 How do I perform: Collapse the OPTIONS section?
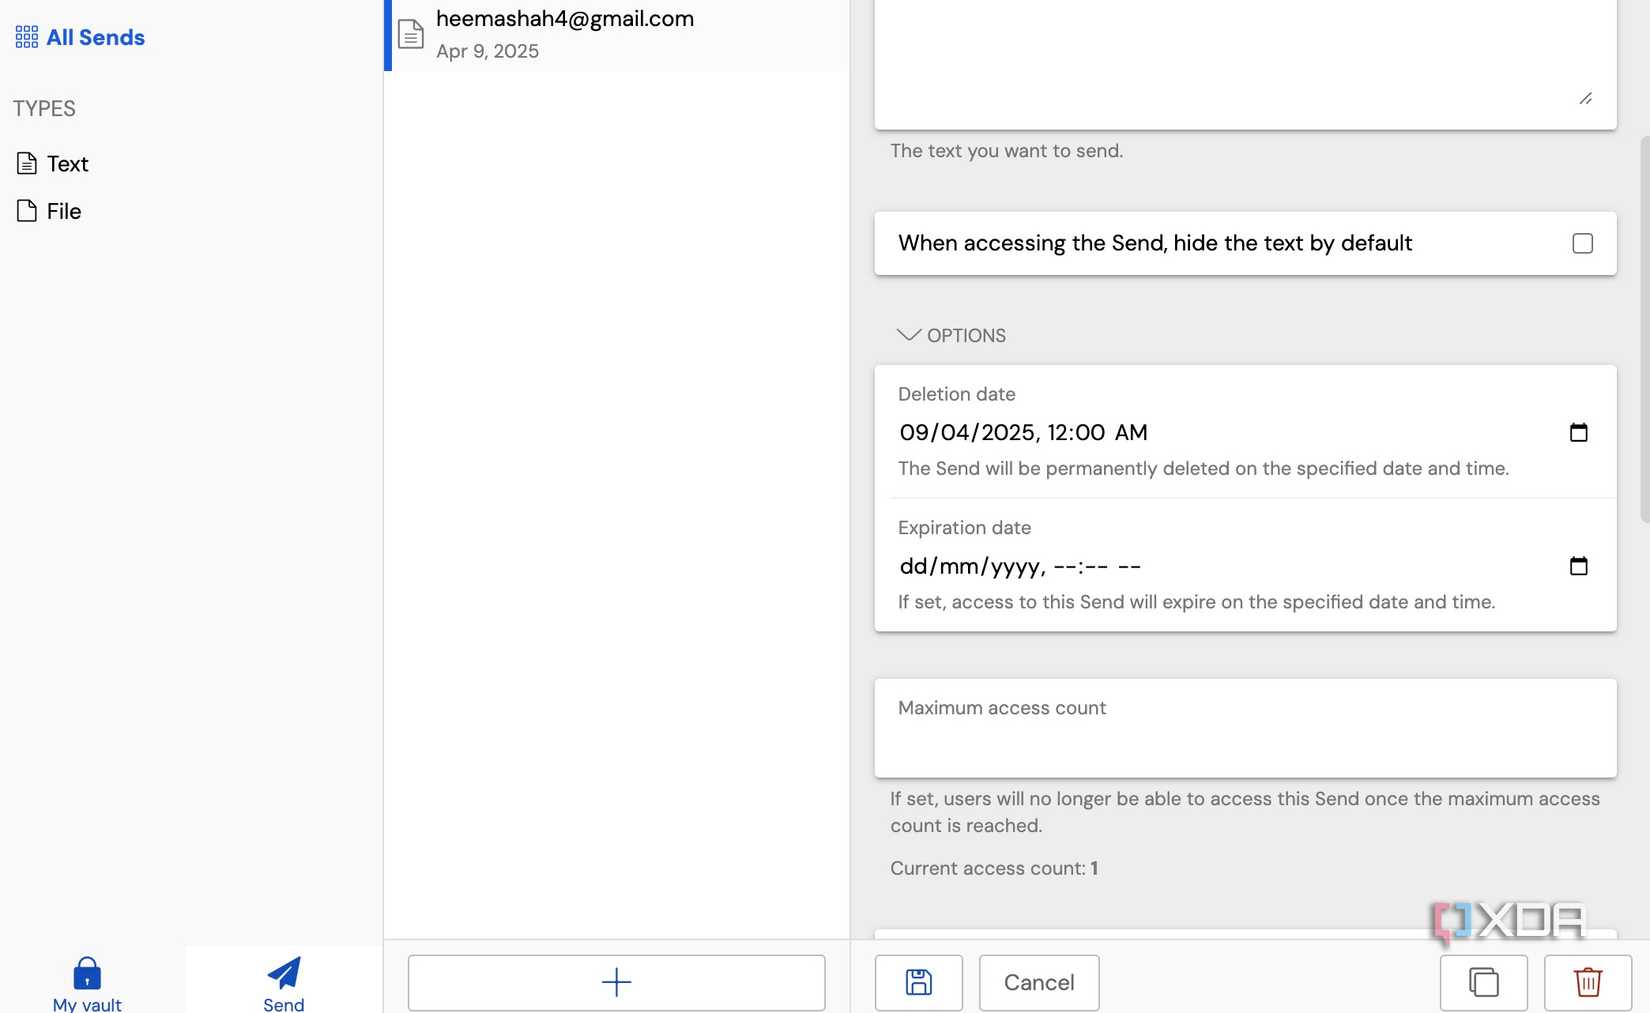tap(951, 336)
